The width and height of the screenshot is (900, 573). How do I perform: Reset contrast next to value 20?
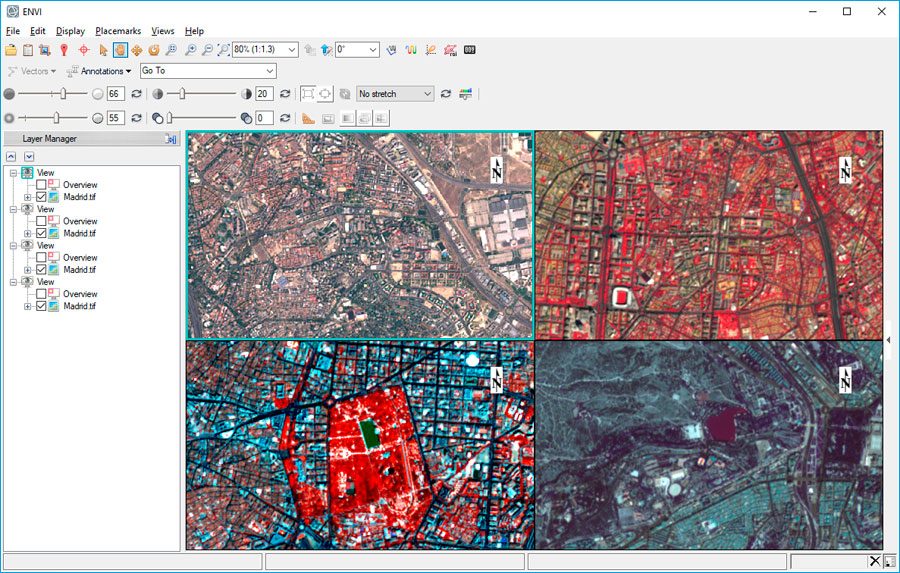pos(285,94)
